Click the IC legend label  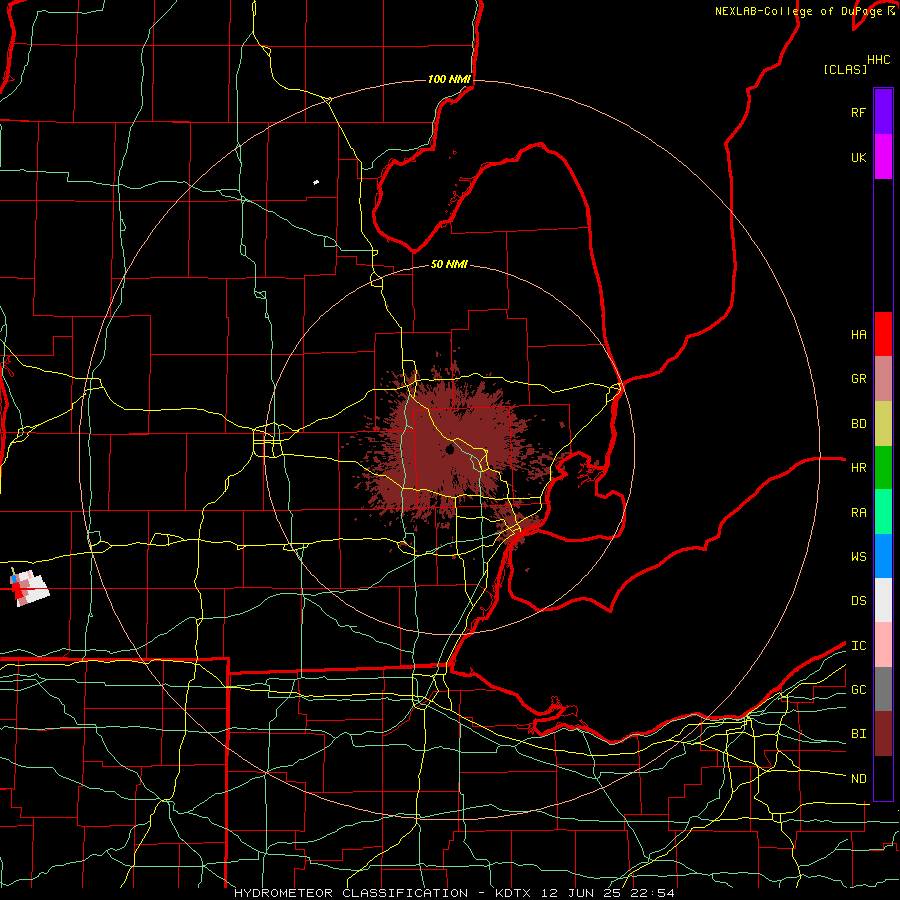[x=858, y=646]
